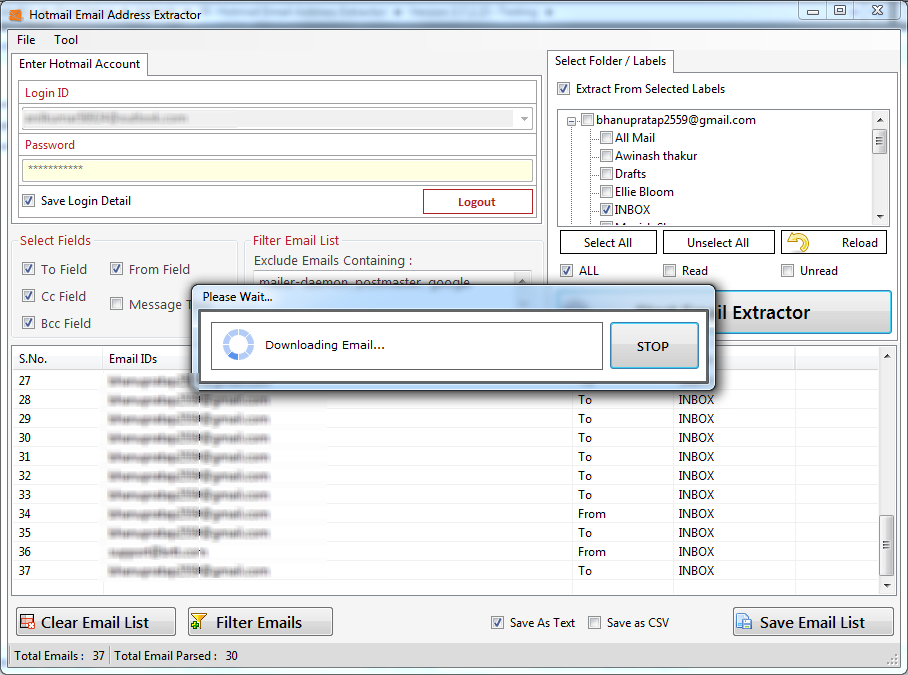Enable the Message checkbox in Select Fields
Screen dimensions: 908x675
coord(116,304)
